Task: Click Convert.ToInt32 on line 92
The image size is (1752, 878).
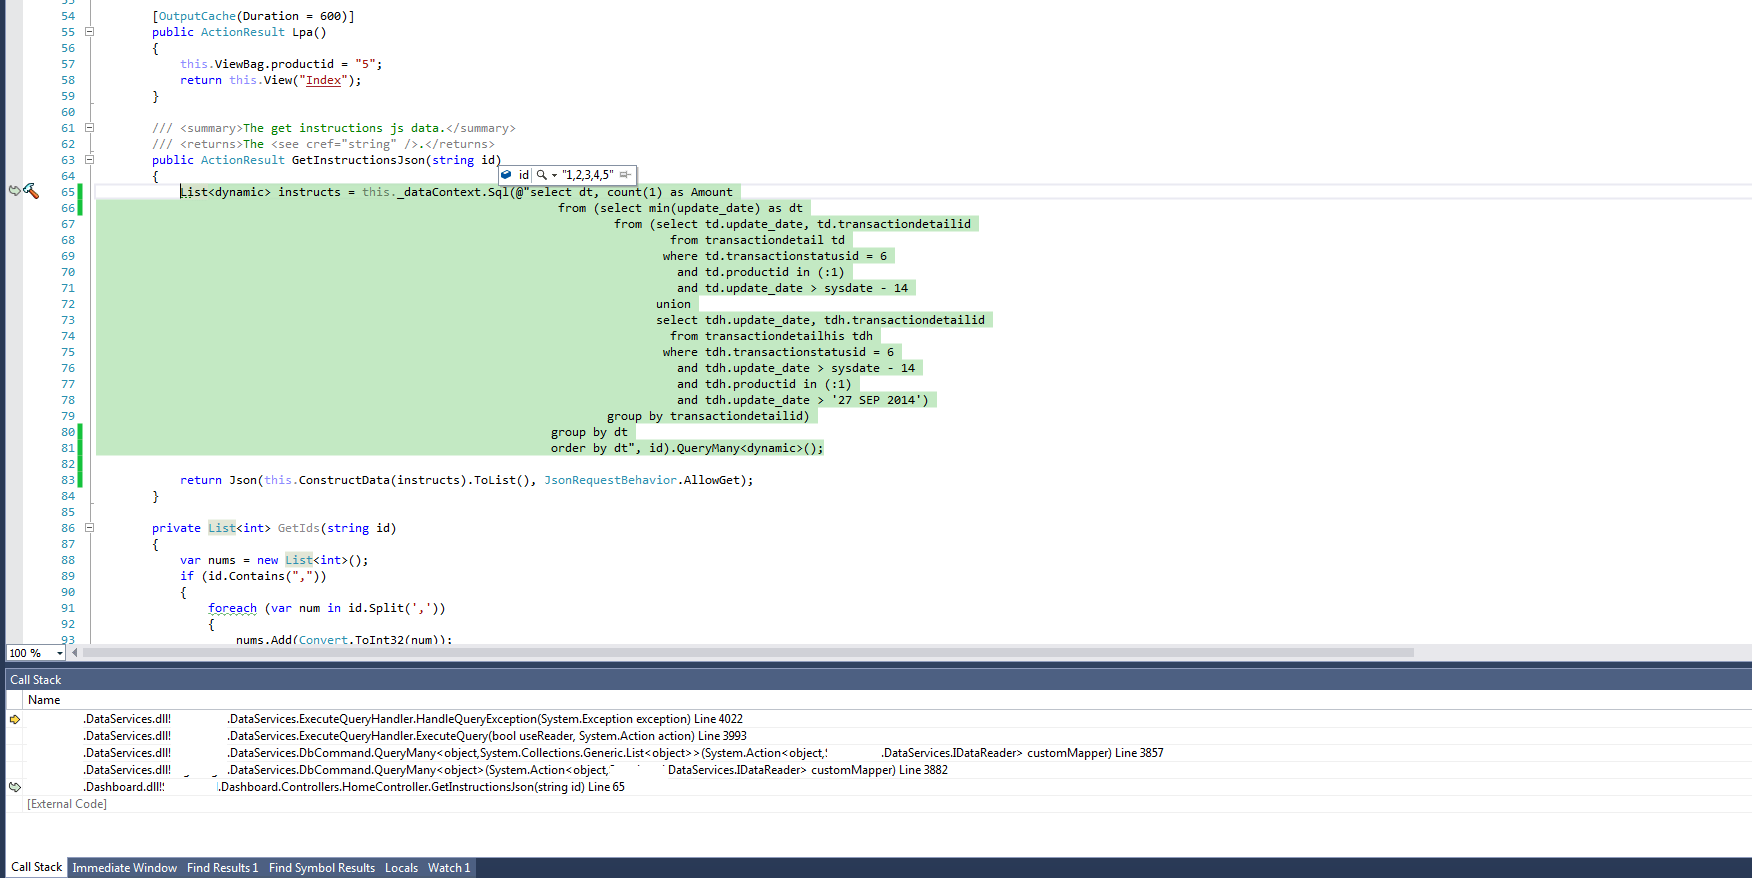Action: (351, 640)
